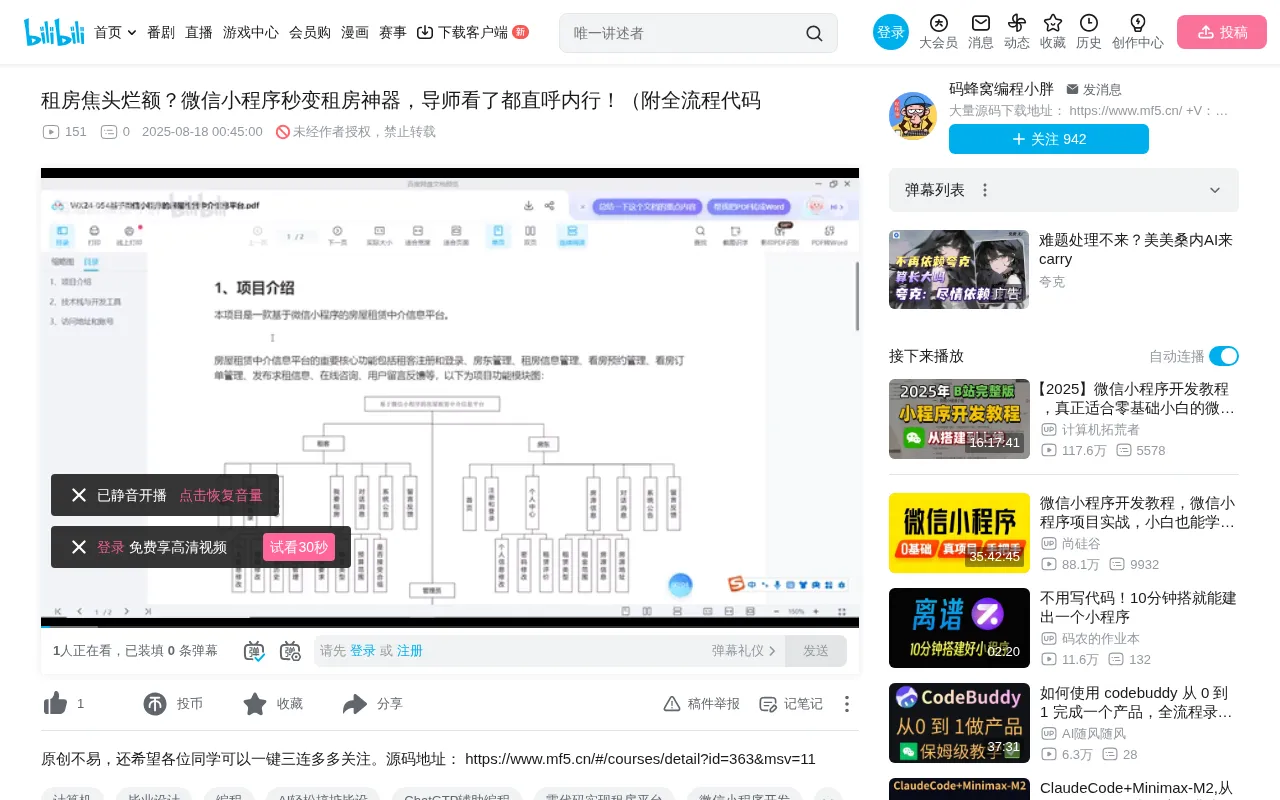Image resolution: width=1280 pixels, height=800 pixels.
Task: Click the 登录 avatar button
Action: 891,32
